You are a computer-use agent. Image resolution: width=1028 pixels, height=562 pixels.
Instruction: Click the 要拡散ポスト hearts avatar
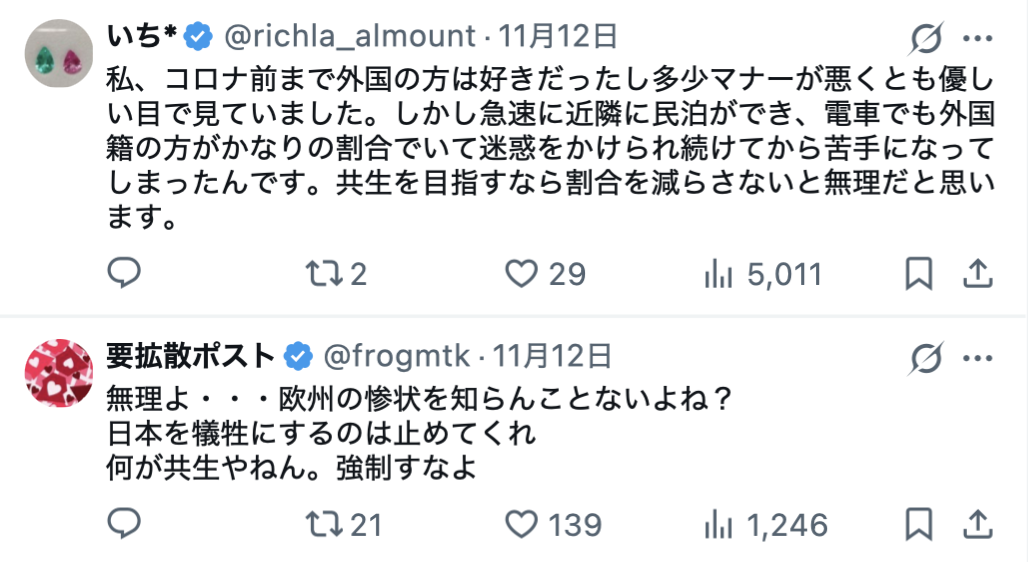tap(58, 373)
